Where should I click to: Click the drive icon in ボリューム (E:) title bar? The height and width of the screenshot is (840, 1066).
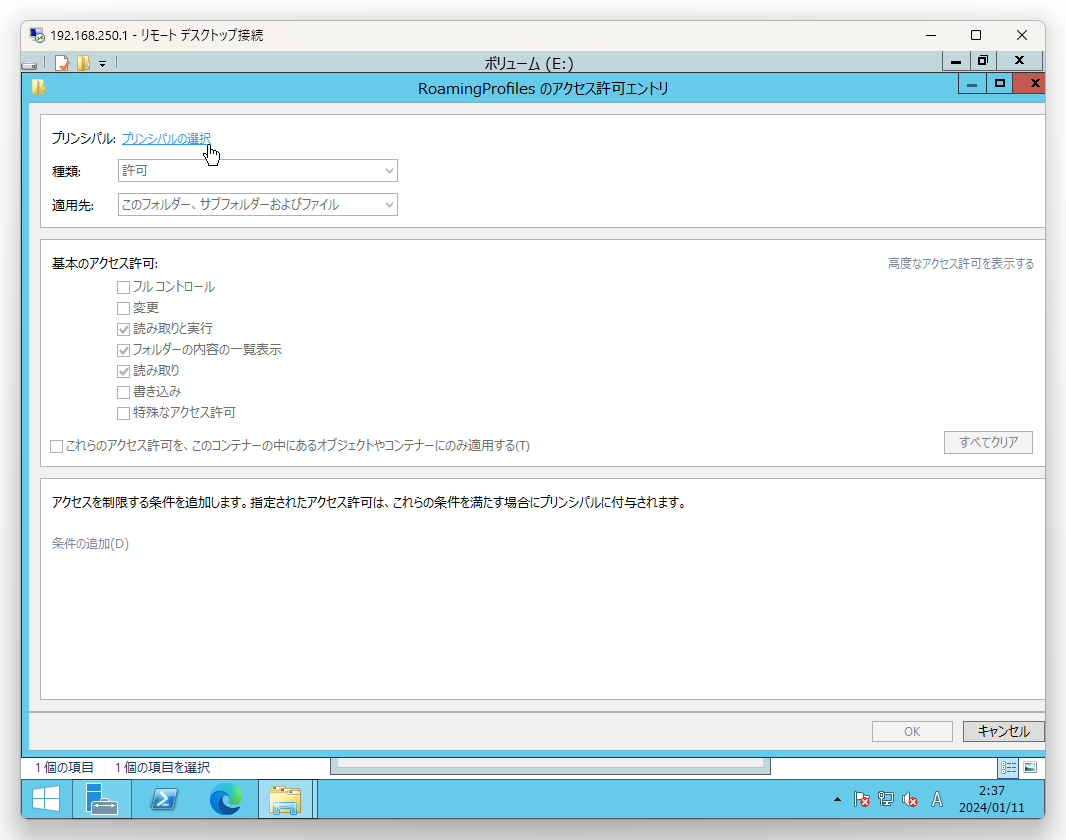[x=29, y=65]
